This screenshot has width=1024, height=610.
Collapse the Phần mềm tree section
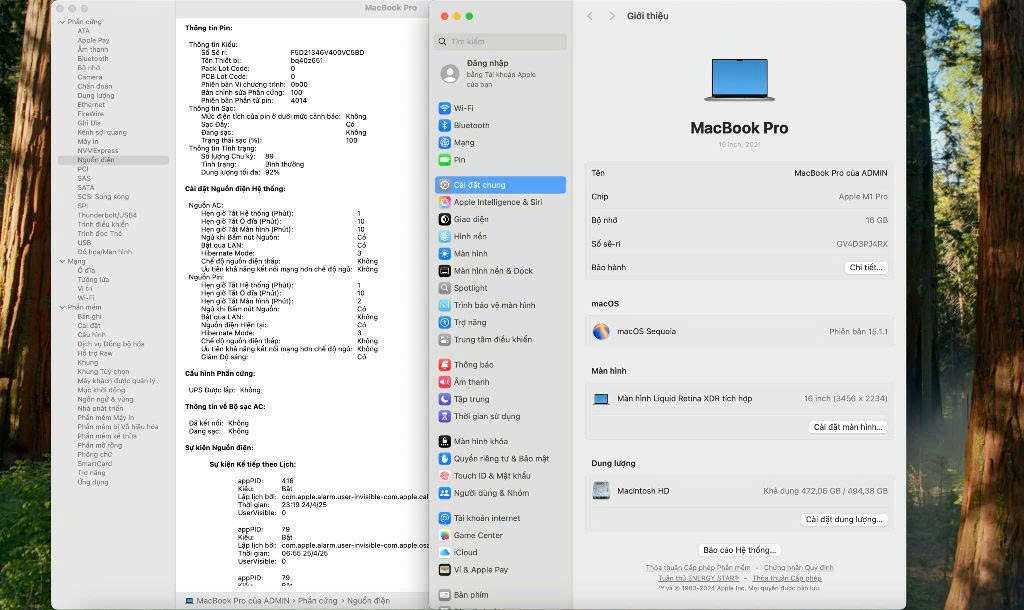coord(63,308)
